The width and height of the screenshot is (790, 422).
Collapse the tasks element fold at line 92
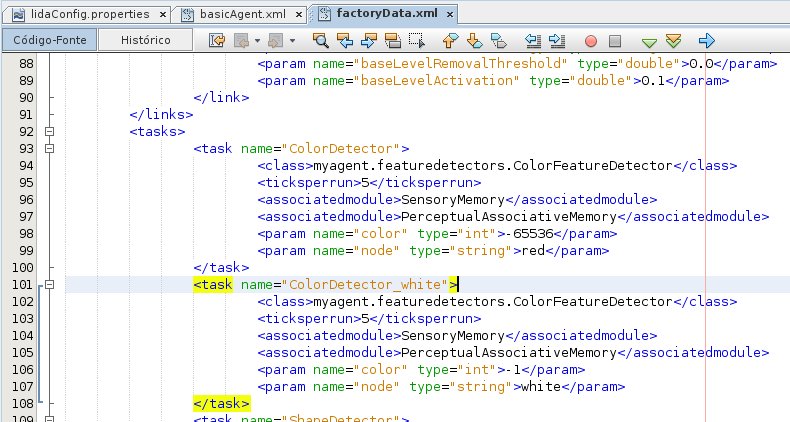coord(50,131)
